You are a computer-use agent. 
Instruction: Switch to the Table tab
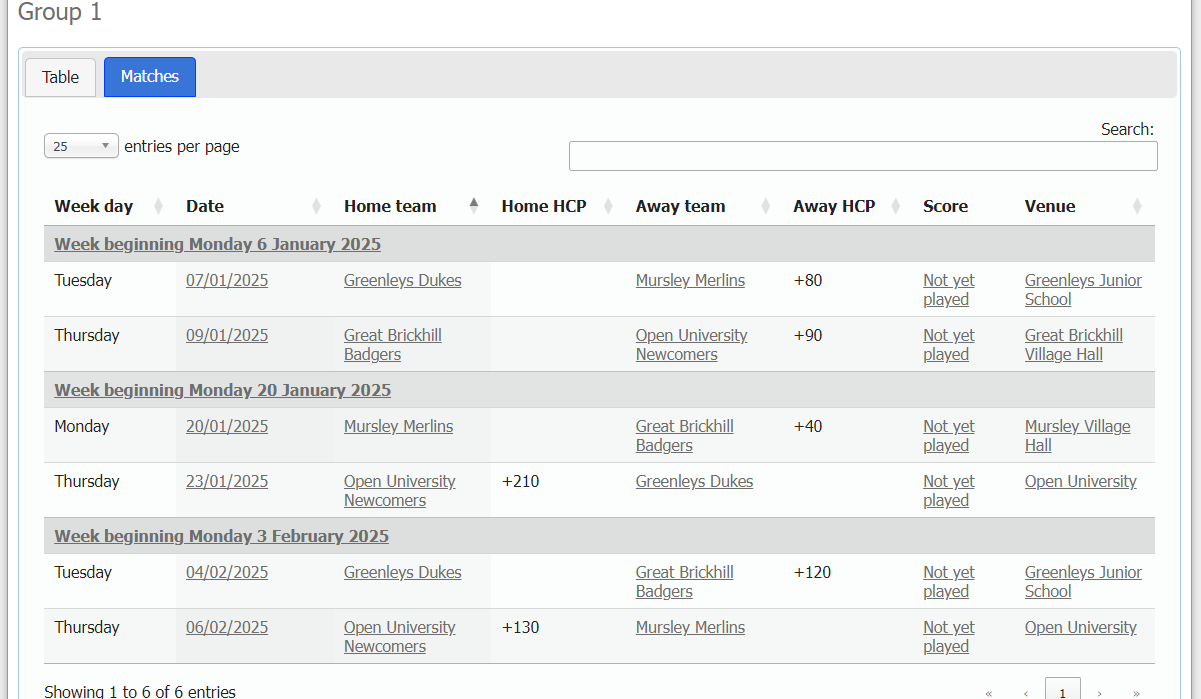[60, 77]
